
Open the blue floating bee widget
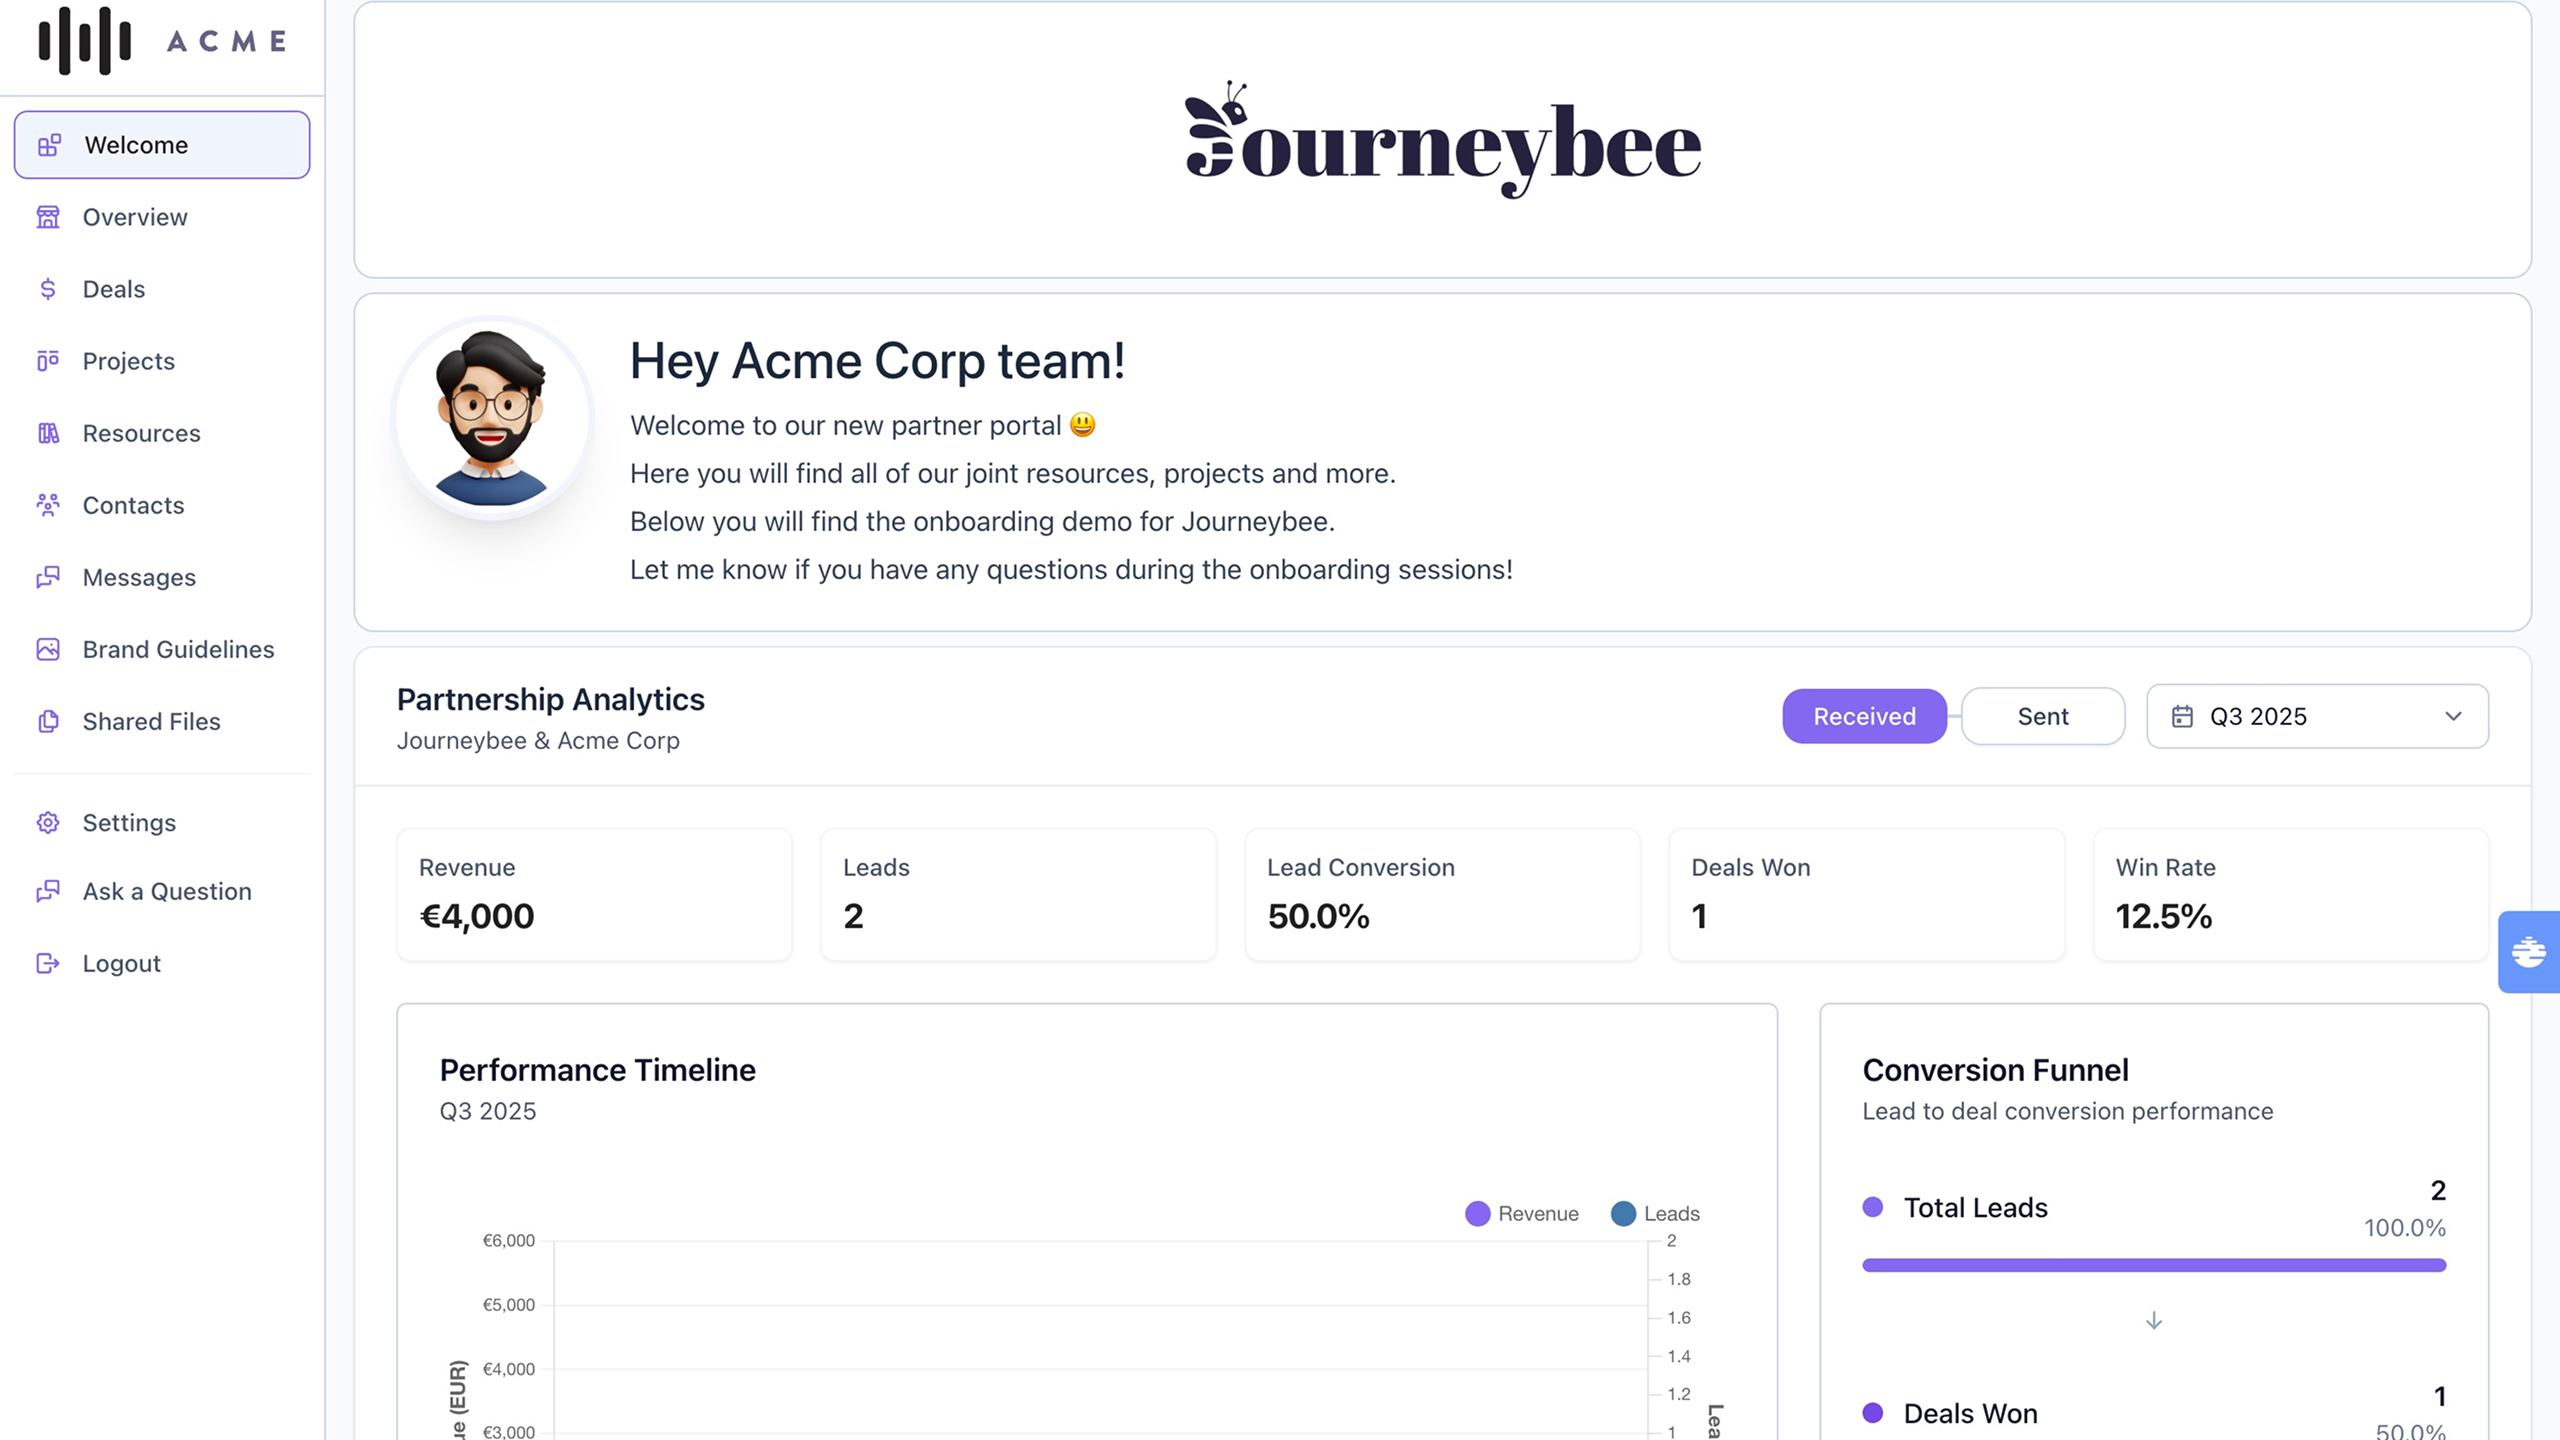[x=2528, y=951]
